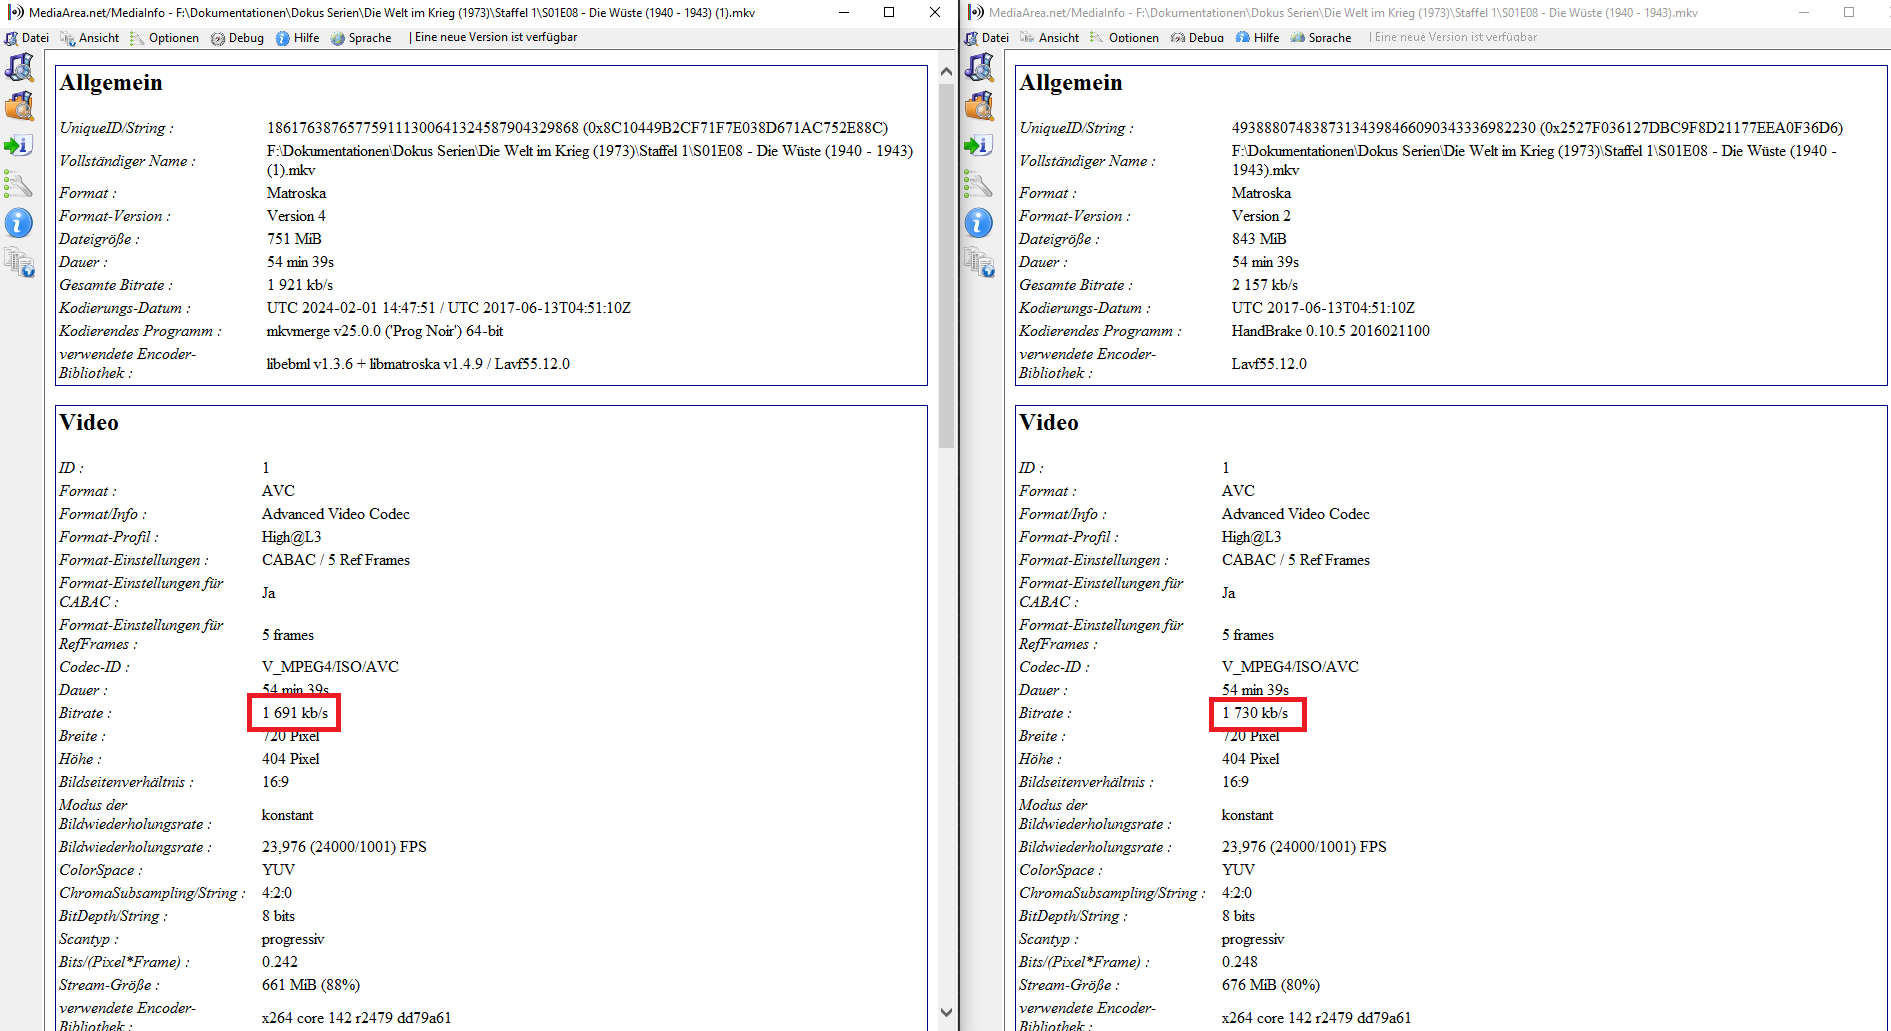This screenshot has height=1031, width=1891.
Task: Click the scroll down arrow in left window
Action: [x=946, y=1013]
